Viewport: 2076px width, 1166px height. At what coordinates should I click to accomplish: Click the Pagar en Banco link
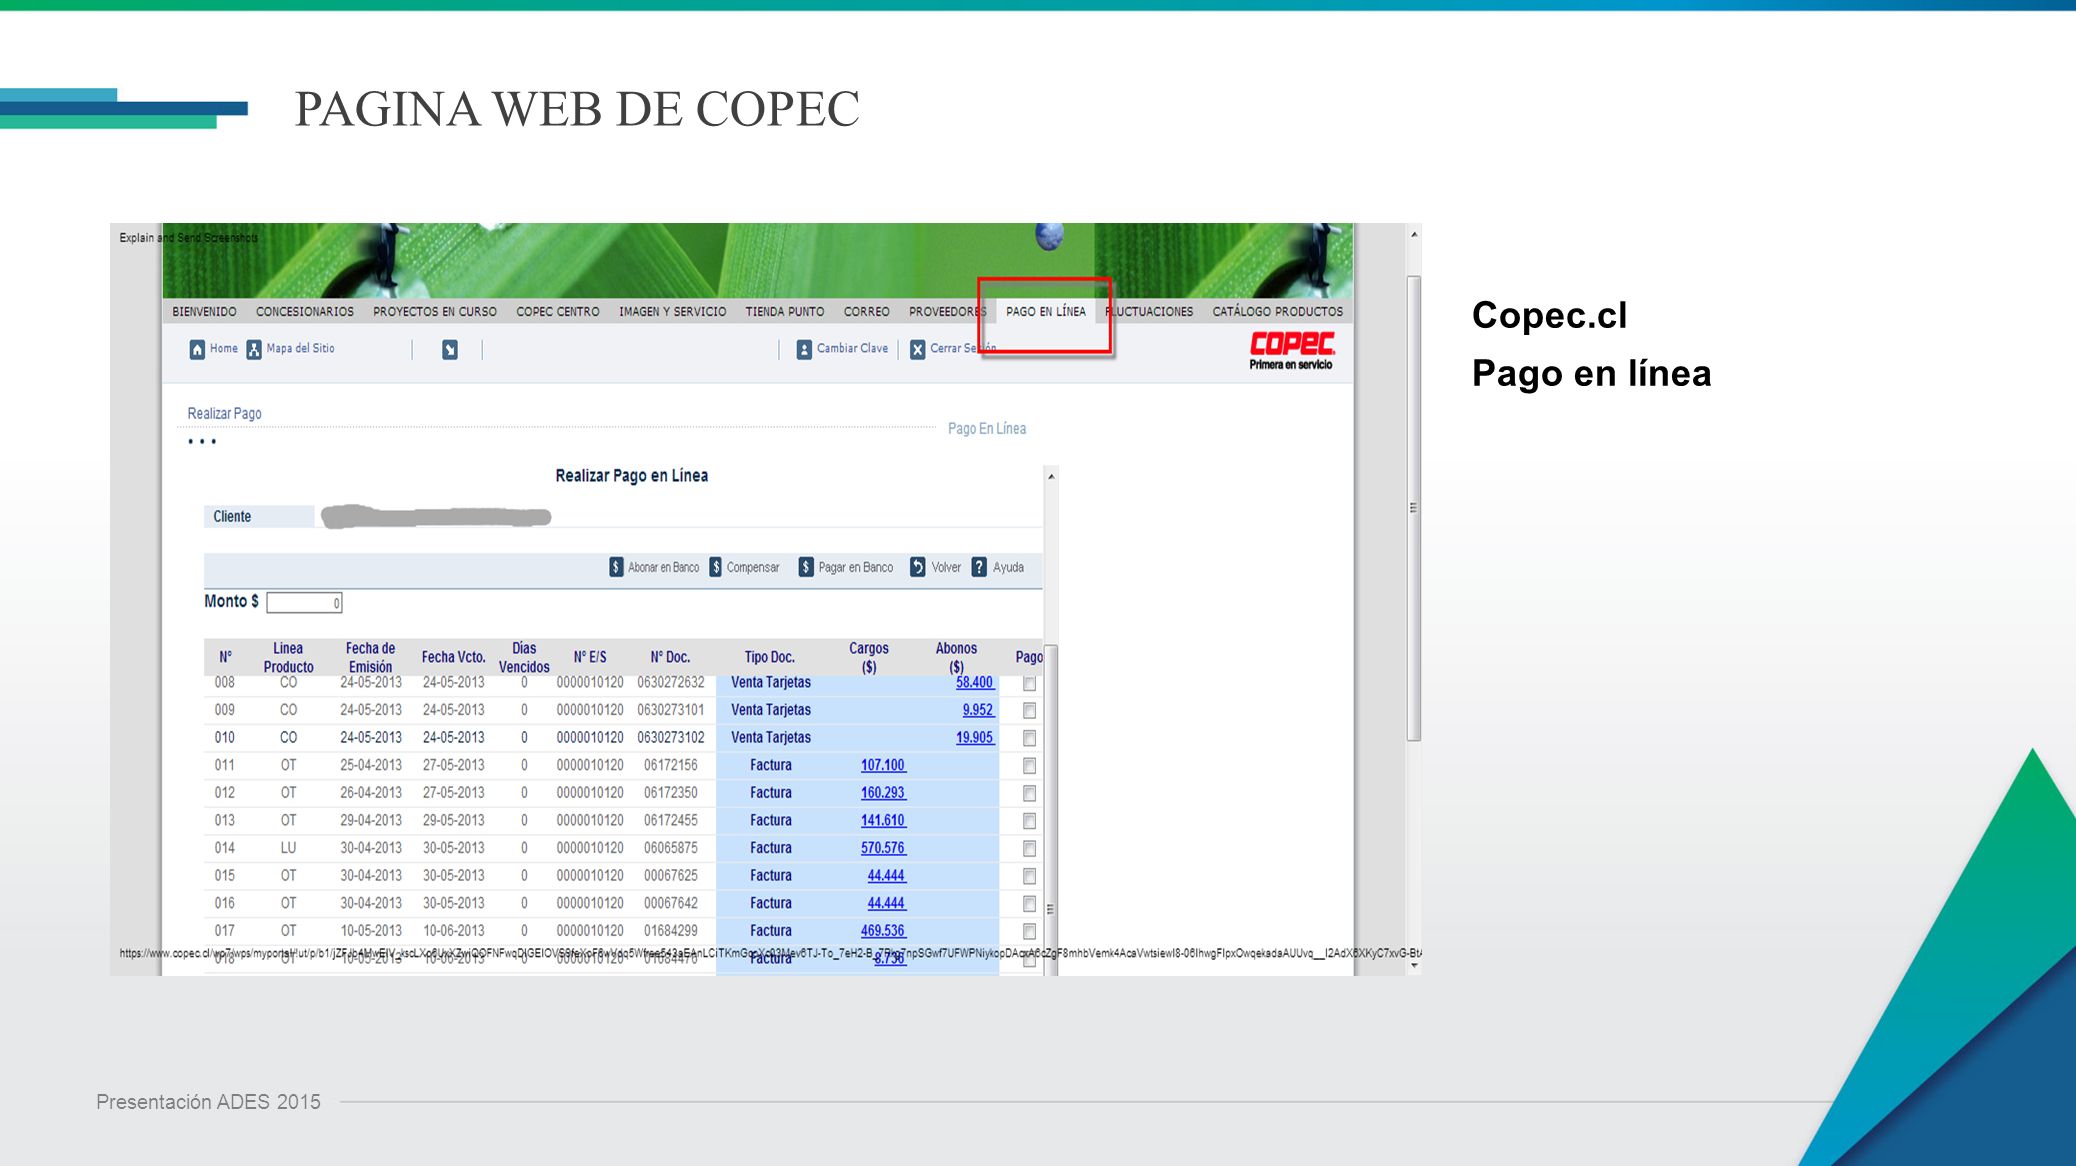pyautogui.click(x=856, y=568)
